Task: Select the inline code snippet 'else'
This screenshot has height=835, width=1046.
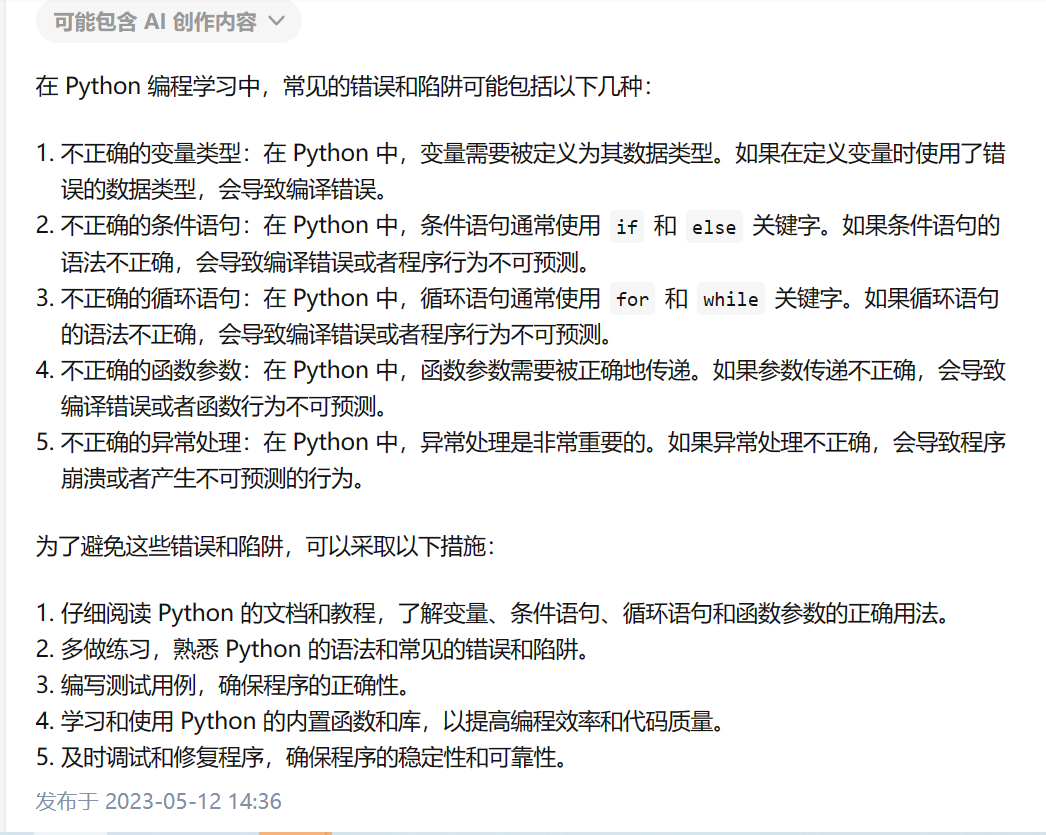Action: click(714, 227)
